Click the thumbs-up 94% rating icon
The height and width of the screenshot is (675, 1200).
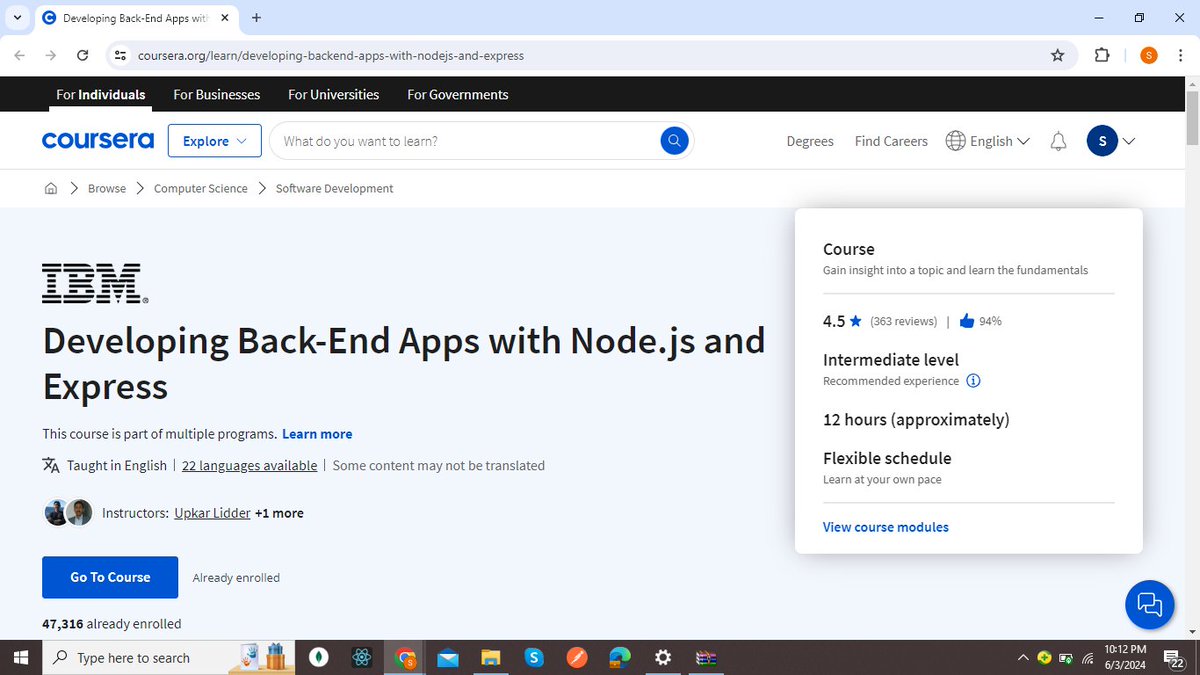[967, 321]
